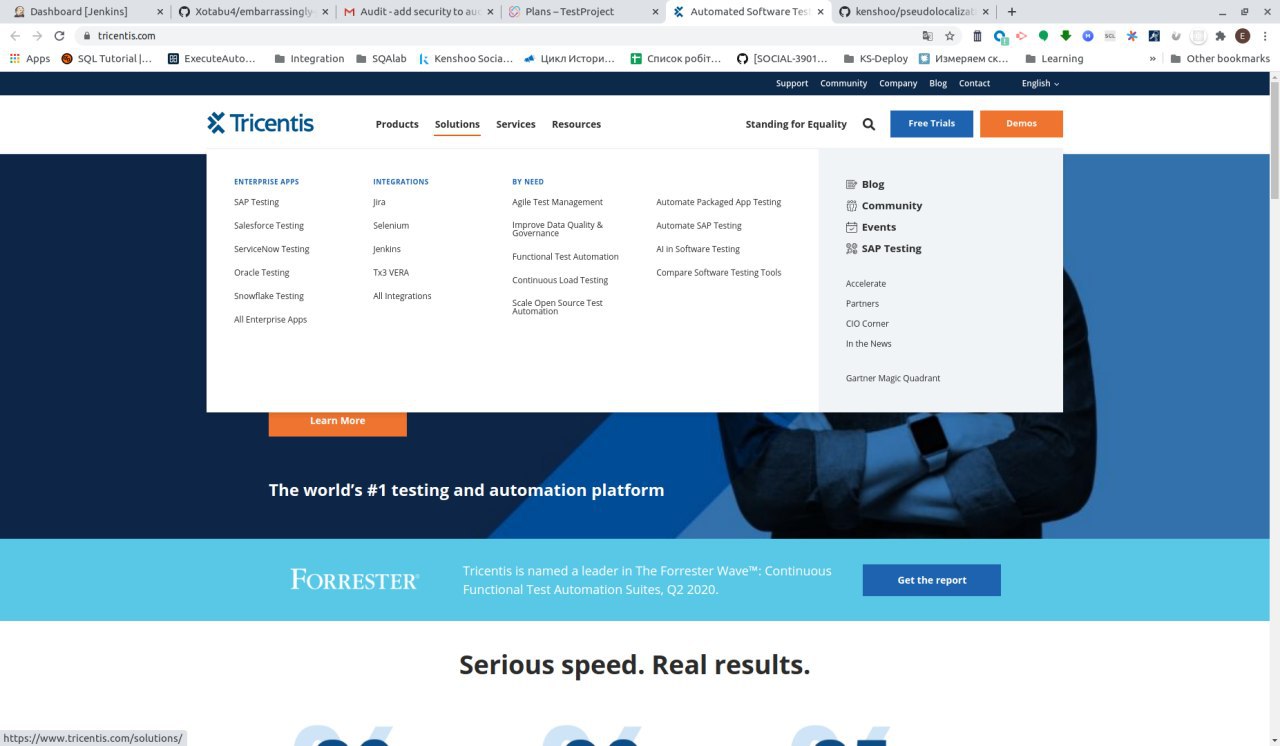Screen dimensions: 1280x746
Task: Click the Support link in top bar
Action: pos(792,83)
